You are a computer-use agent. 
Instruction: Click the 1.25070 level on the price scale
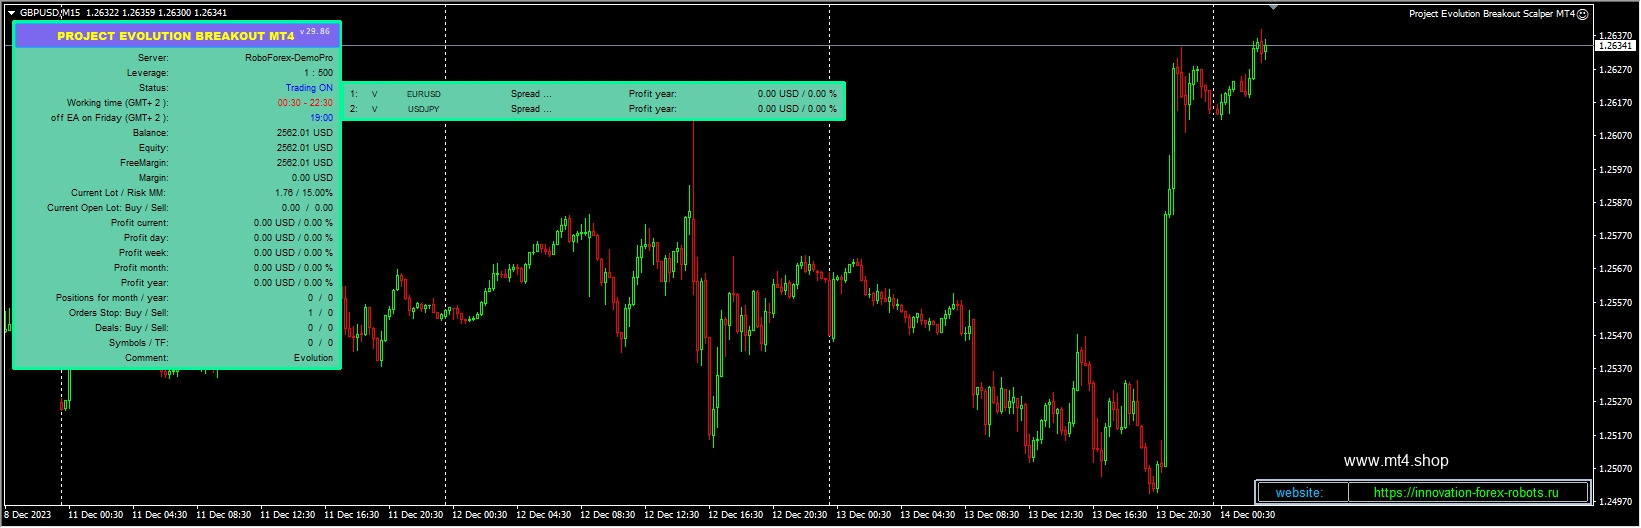point(1616,468)
